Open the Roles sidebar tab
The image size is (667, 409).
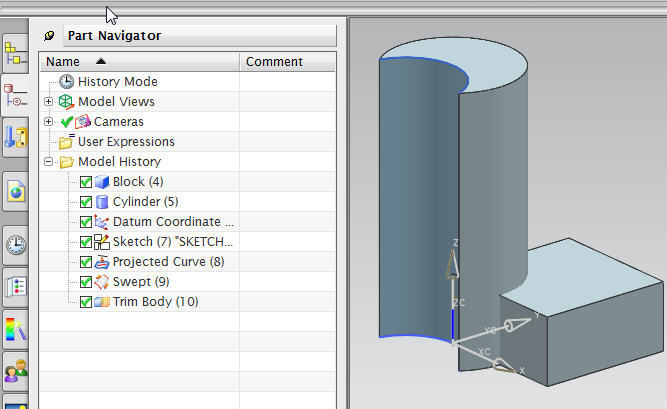pyautogui.click(x=16, y=371)
